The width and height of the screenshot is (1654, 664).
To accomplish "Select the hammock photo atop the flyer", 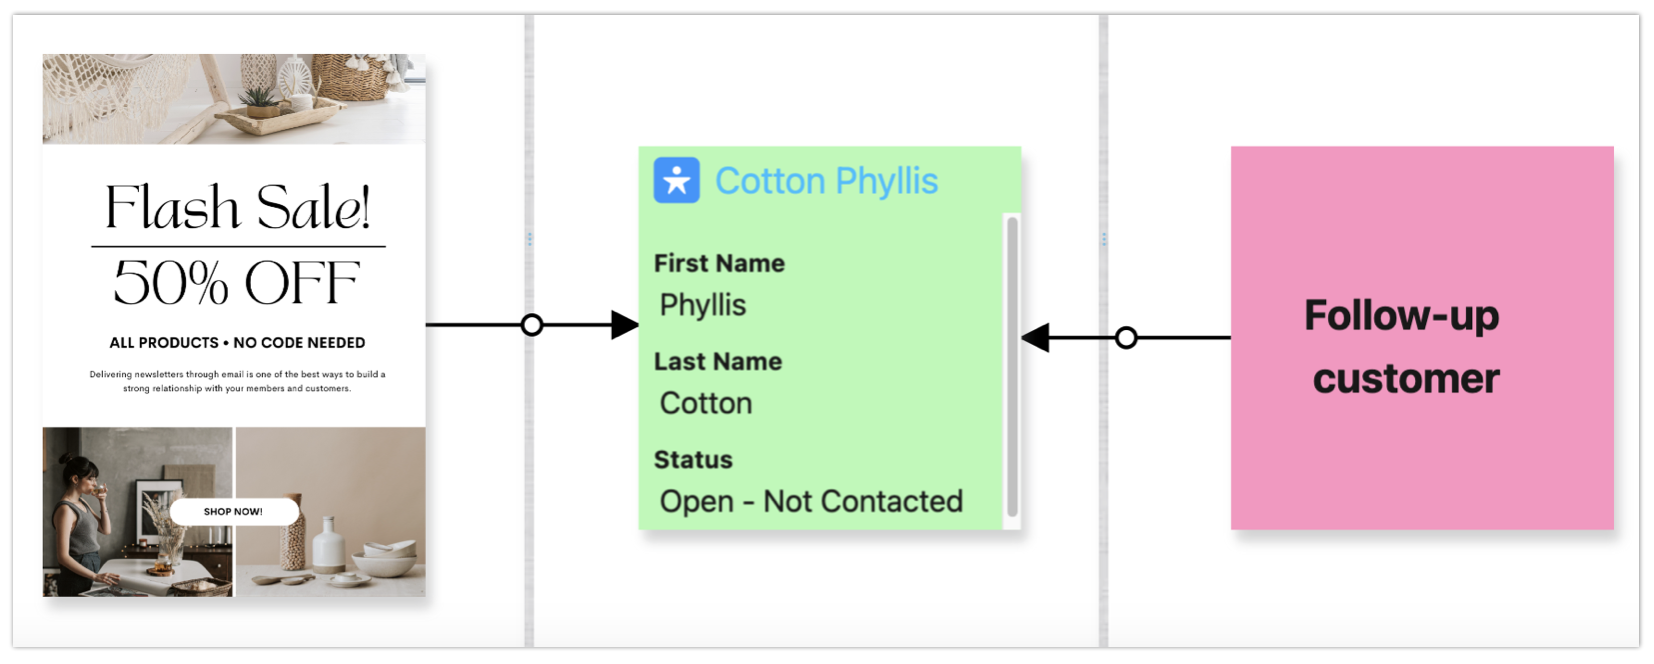I will [x=233, y=98].
